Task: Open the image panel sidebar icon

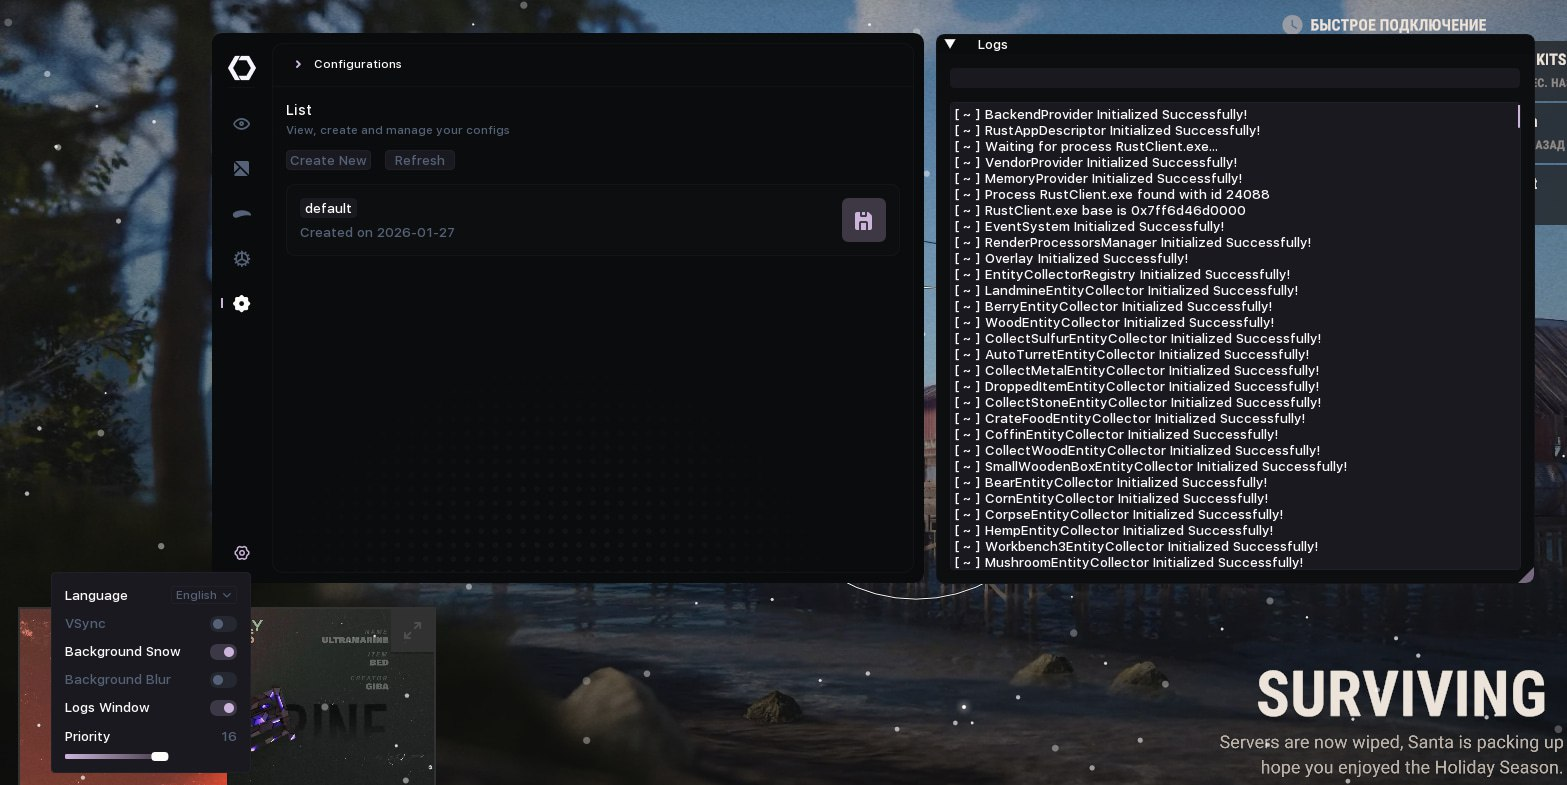Action: pyautogui.click(x=242, y=169)
